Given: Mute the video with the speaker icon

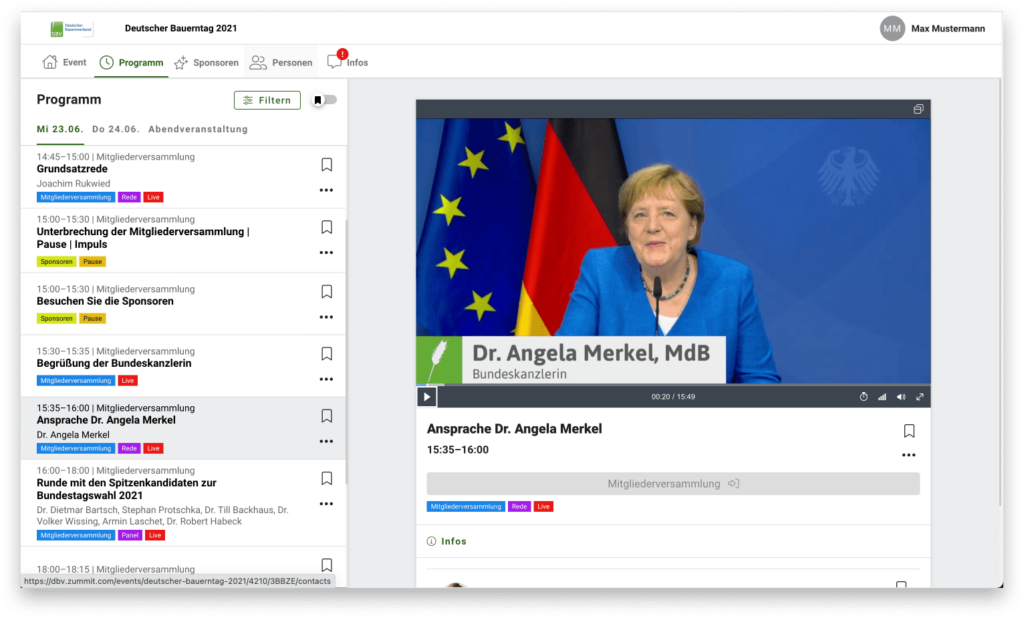Looking at the screenshot, I should click(x=901, y=396).
